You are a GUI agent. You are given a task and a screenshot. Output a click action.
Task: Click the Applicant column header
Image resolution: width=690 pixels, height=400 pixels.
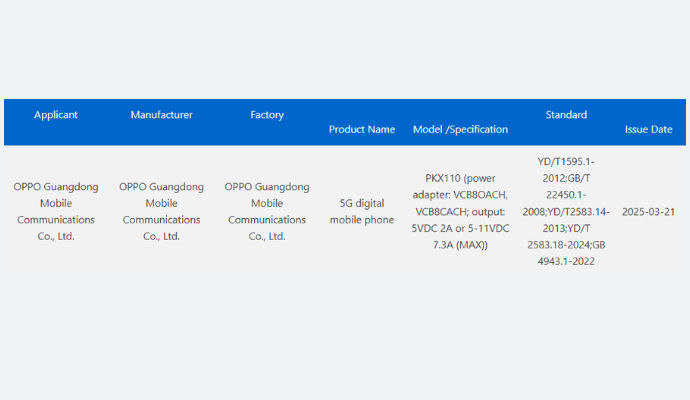[x=55, y=115]
